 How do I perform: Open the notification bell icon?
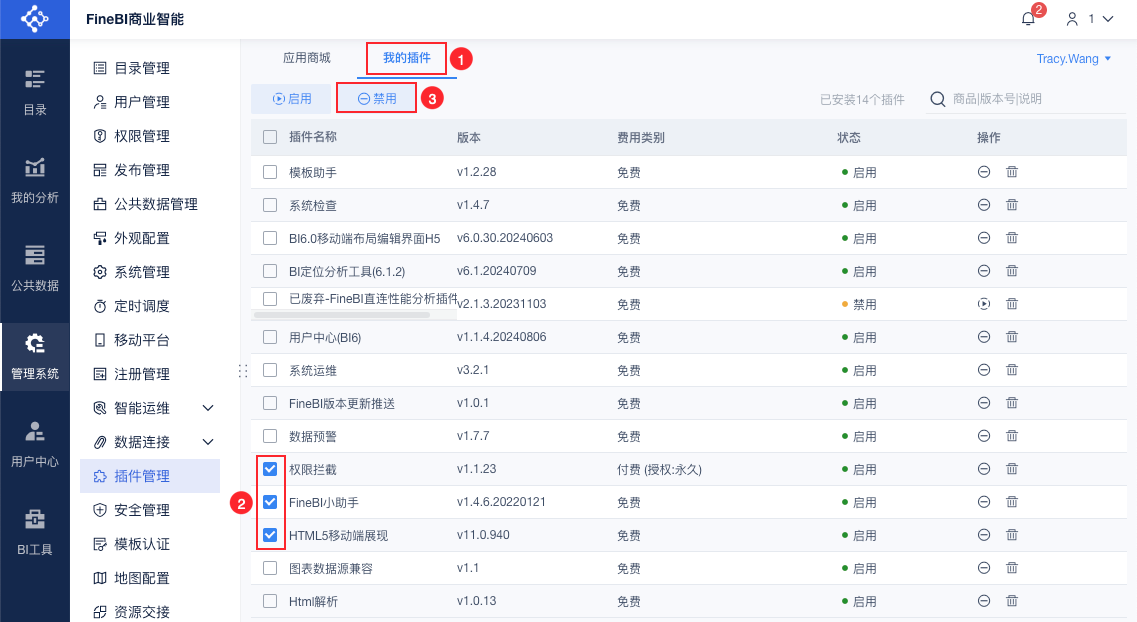point(1028,19)
